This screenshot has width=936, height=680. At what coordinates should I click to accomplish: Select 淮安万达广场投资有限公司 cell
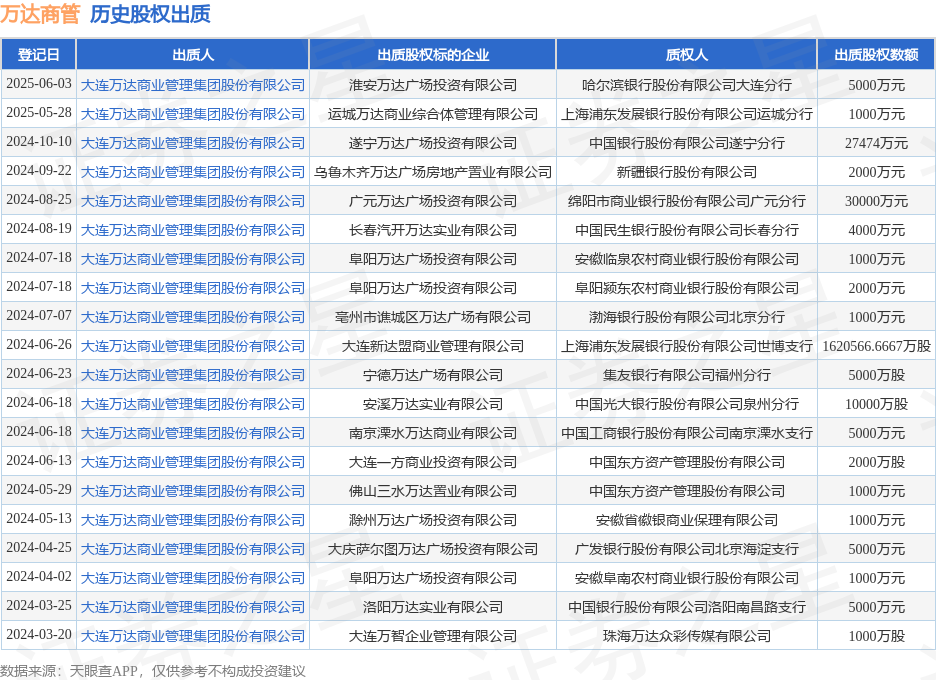coord(433,85)
